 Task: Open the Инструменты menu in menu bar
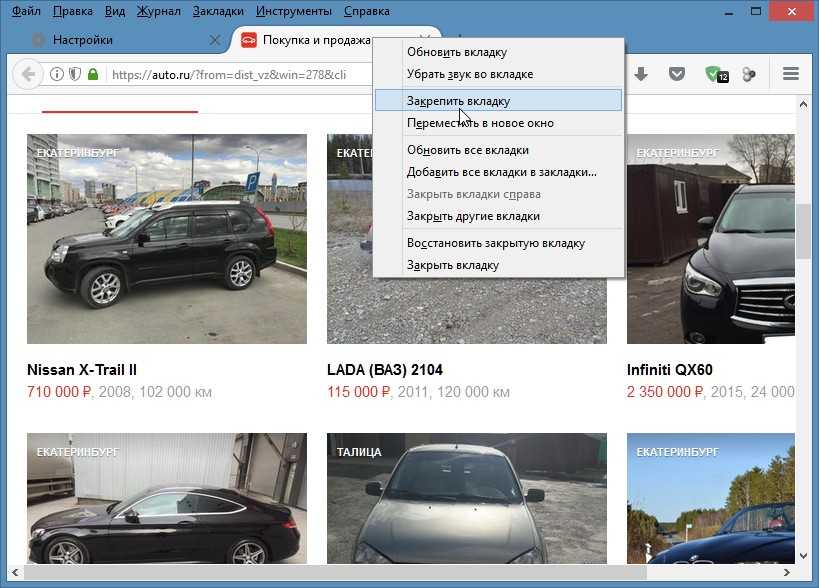point(293,11)
